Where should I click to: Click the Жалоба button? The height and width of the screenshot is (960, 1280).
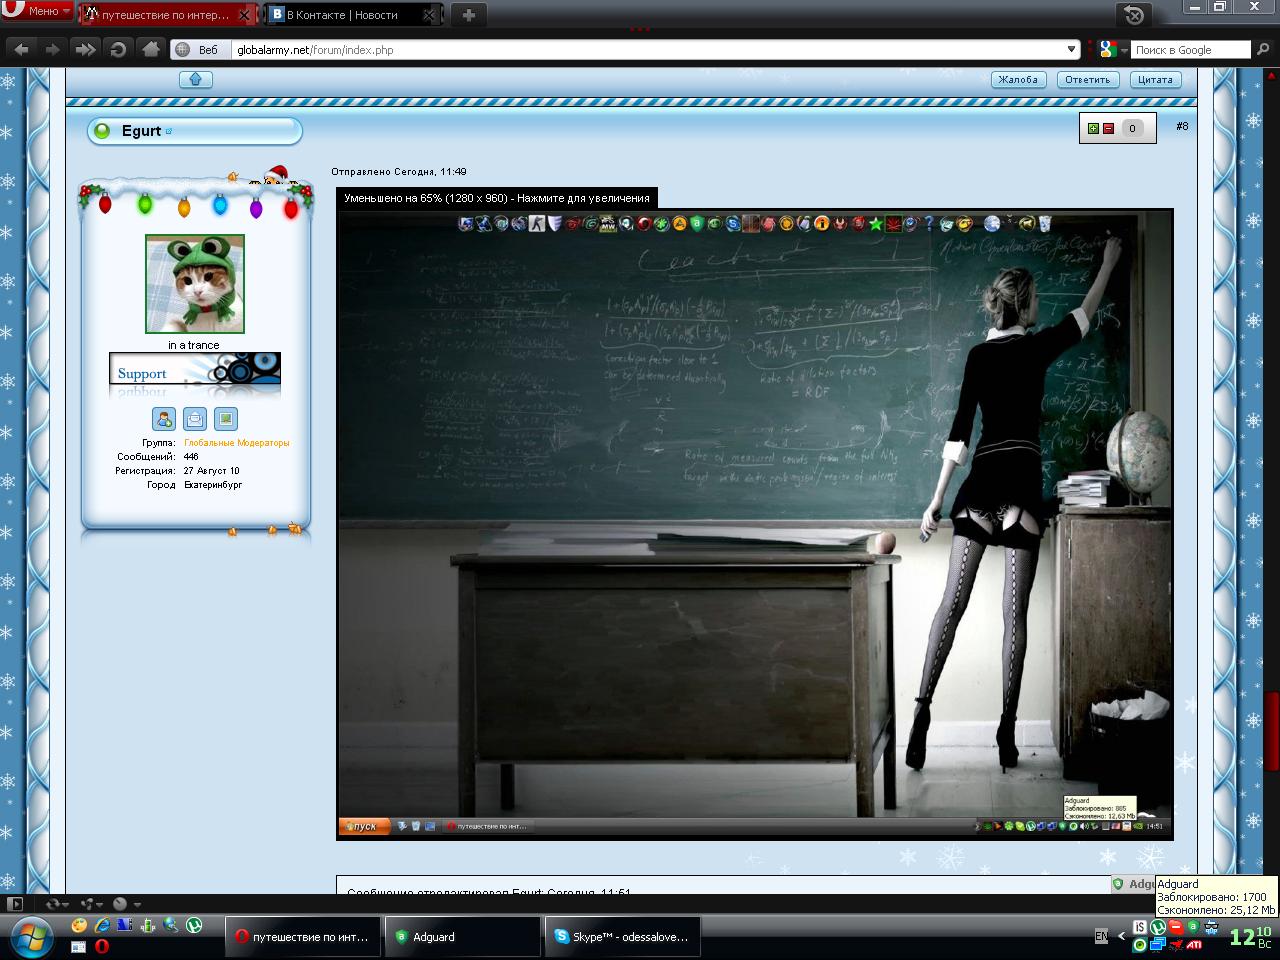point(1019,80)
